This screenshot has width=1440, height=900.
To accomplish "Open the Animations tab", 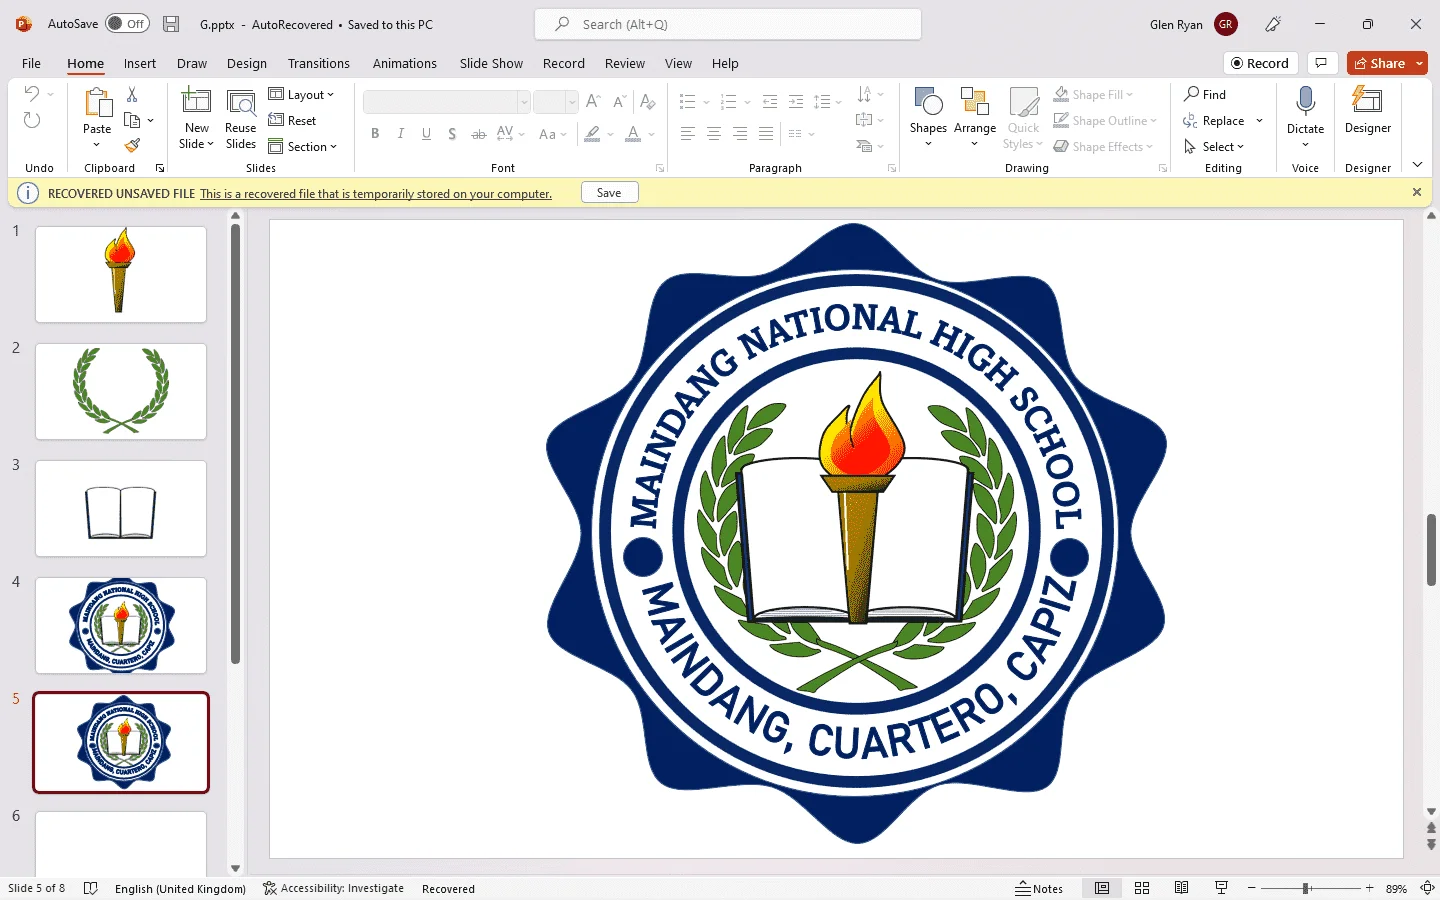I will click(405, 63).
